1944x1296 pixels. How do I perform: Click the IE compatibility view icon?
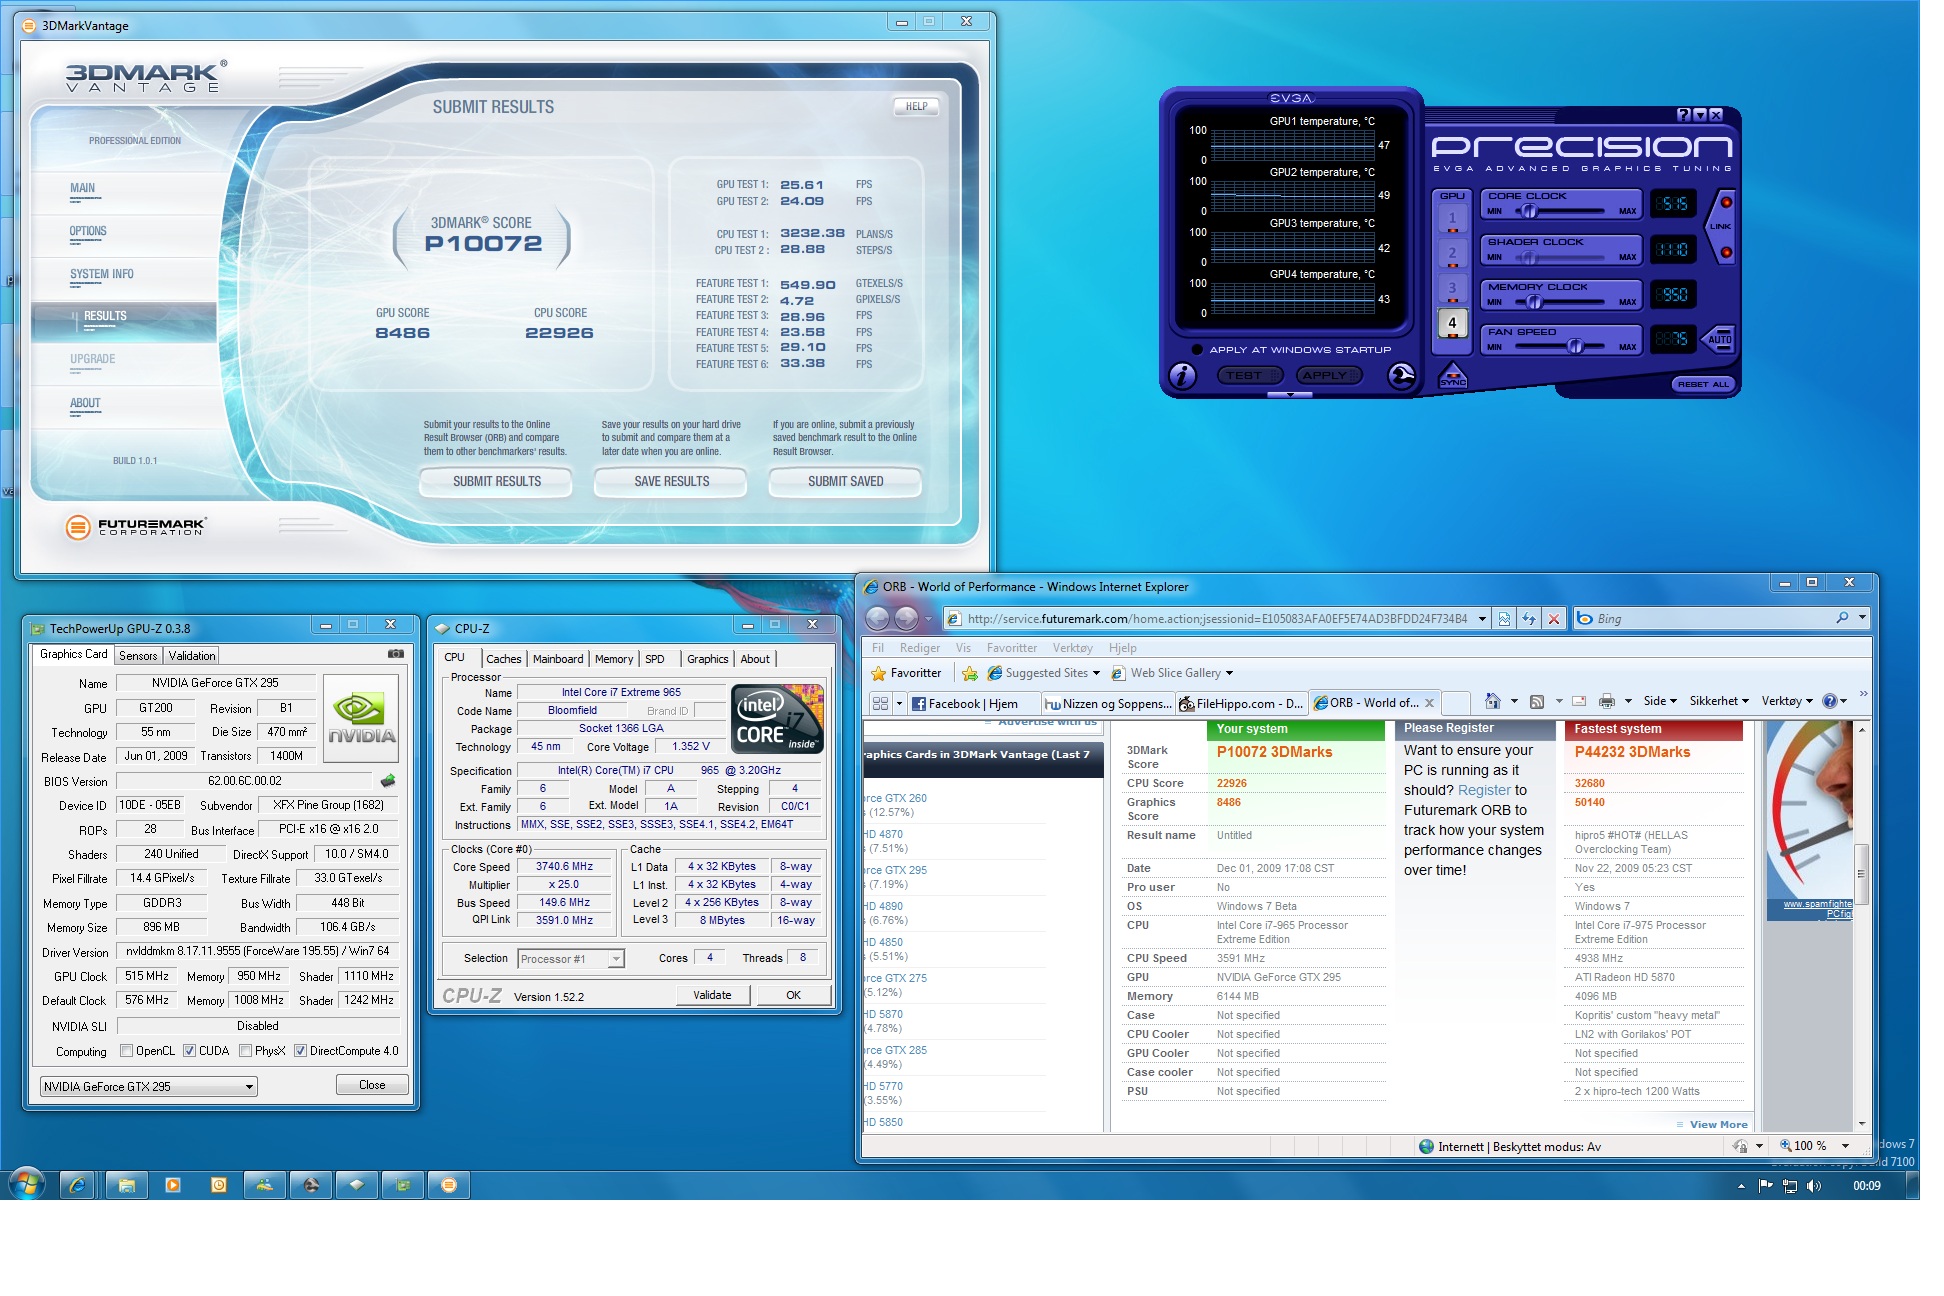[x=1504, y=619]
